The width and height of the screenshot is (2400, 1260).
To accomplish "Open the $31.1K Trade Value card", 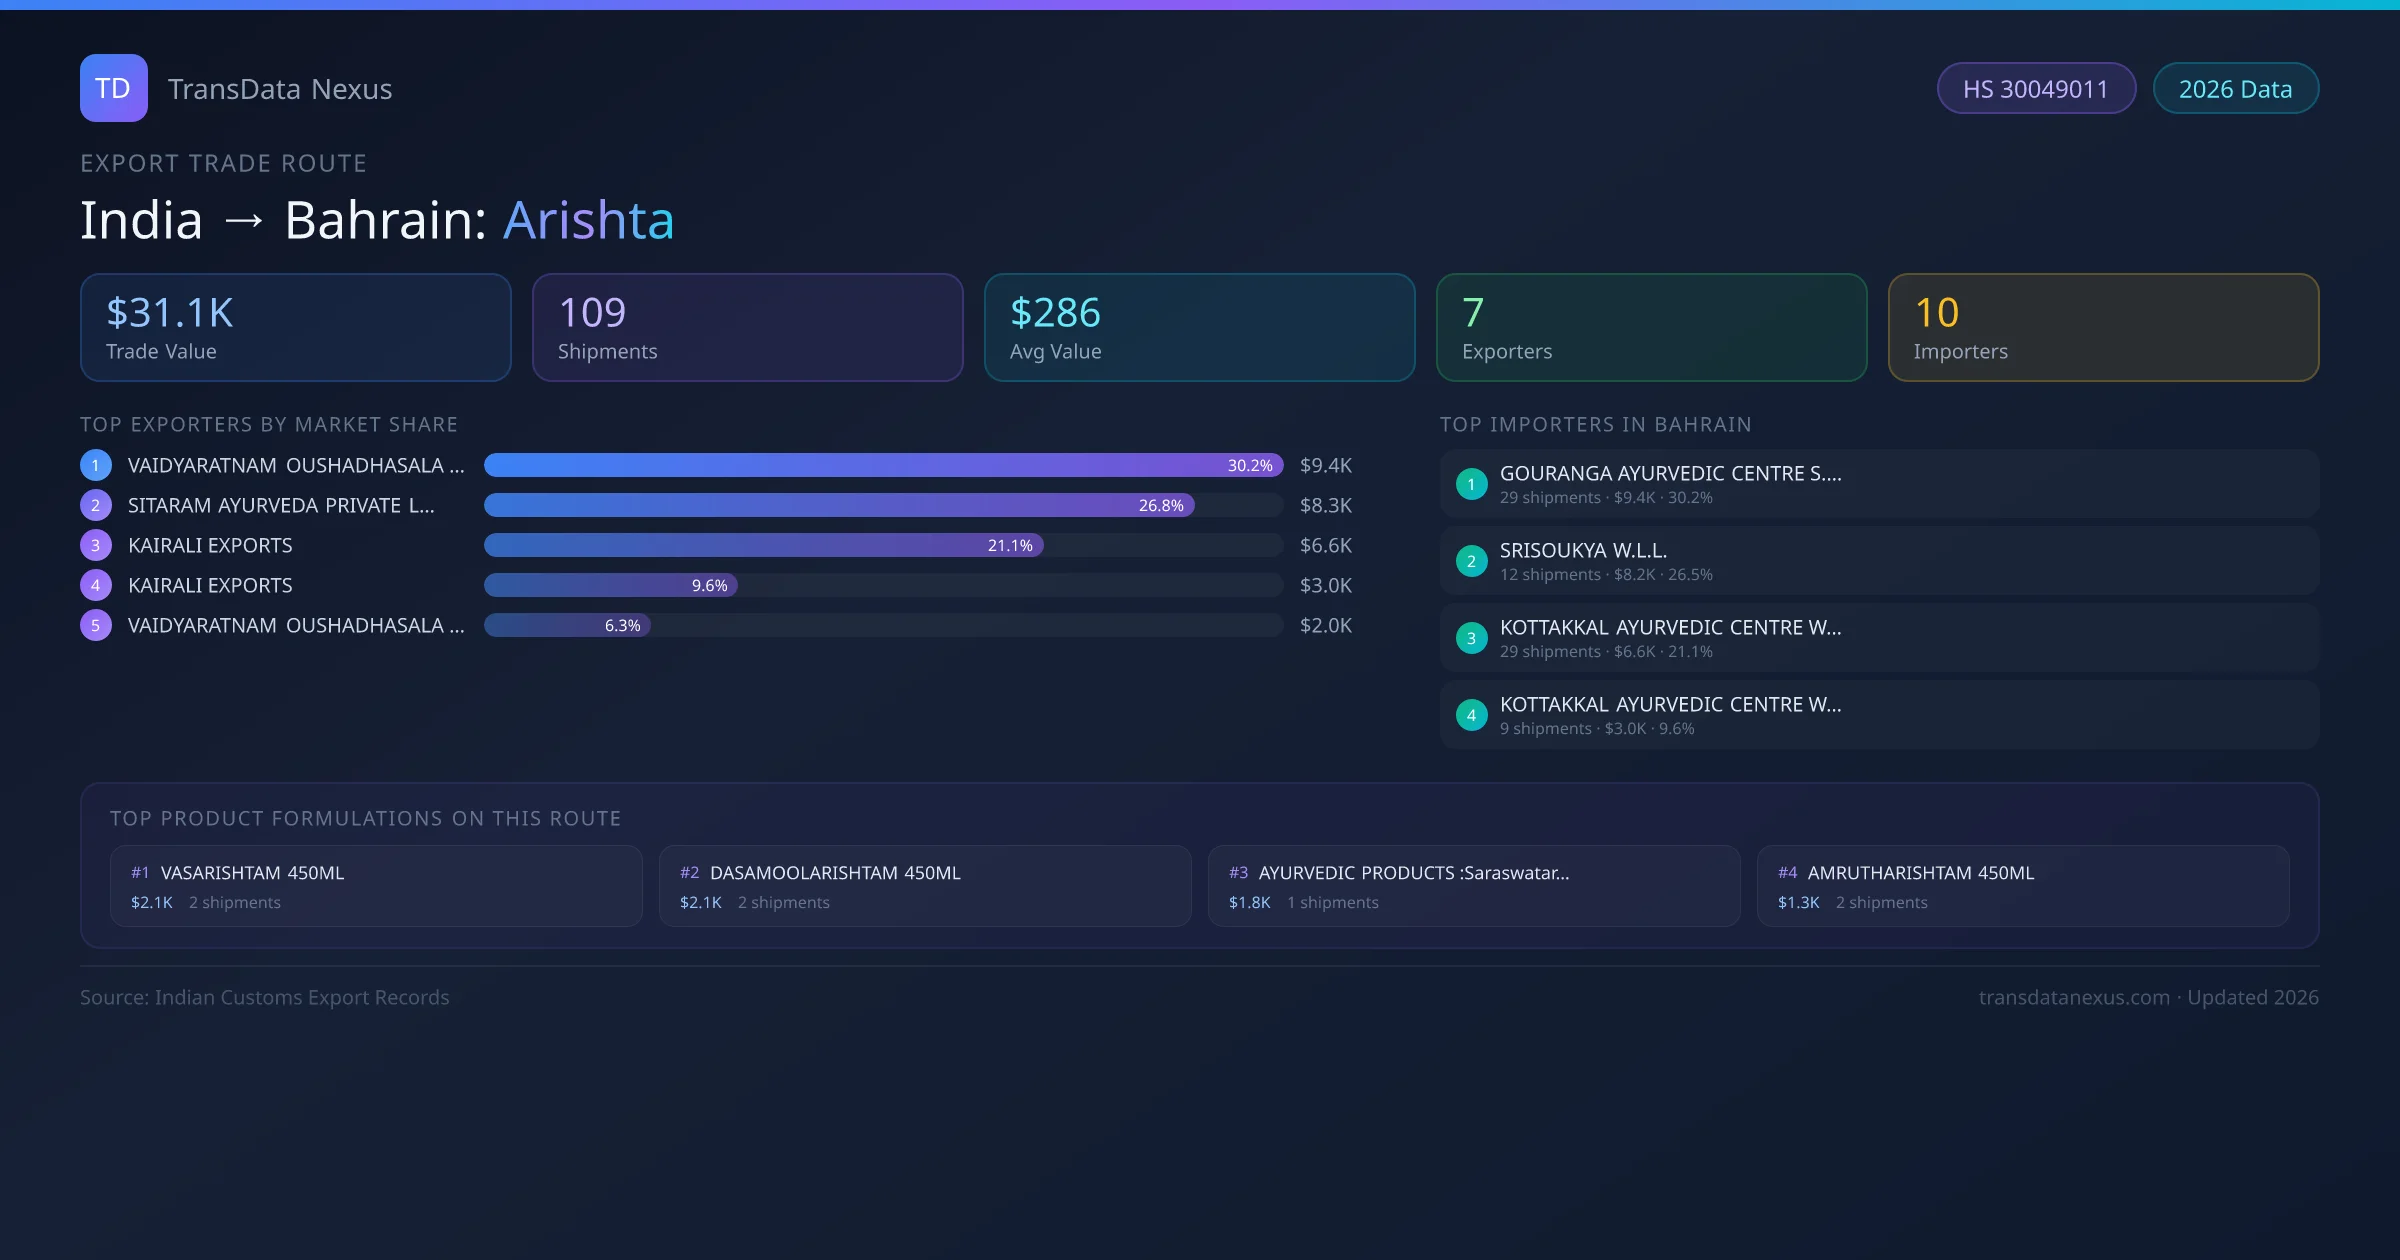I will (295, 327).
